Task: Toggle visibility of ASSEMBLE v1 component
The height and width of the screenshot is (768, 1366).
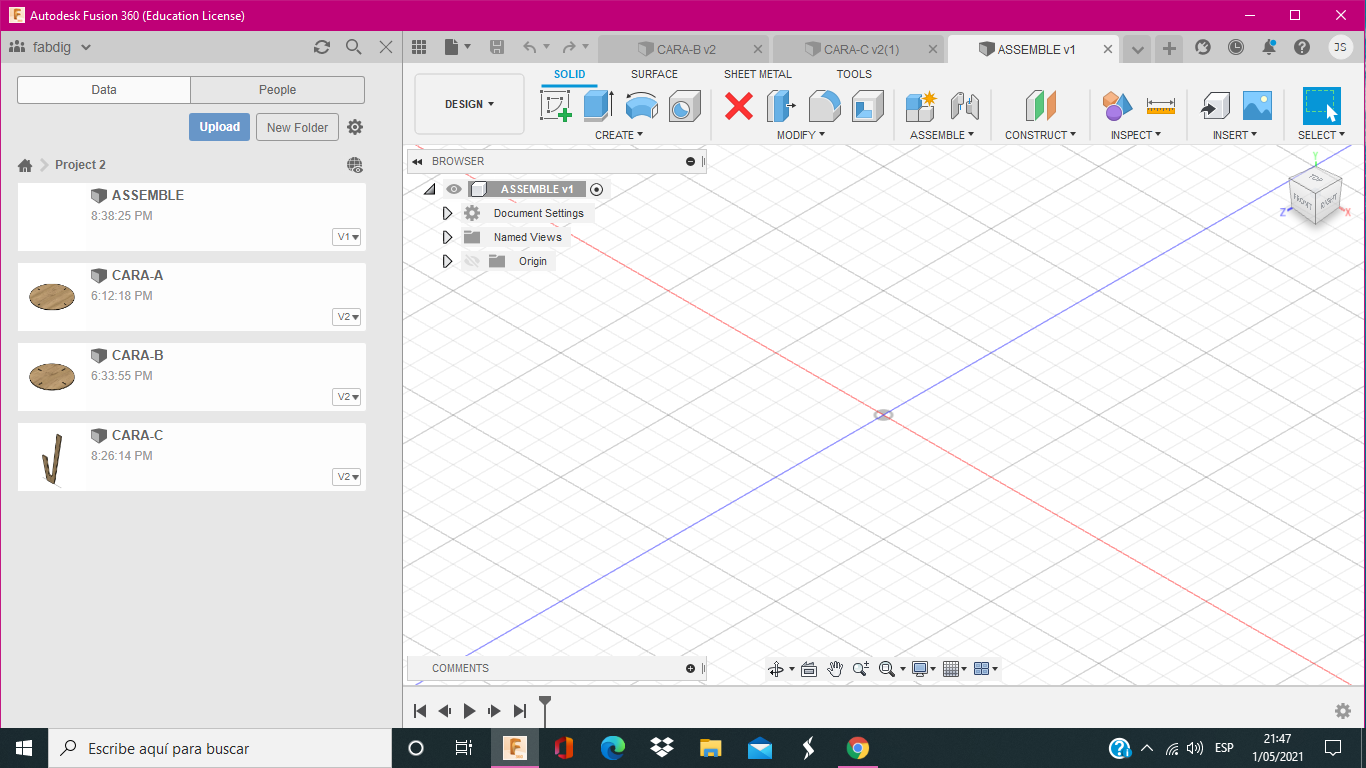Action: click(x=454, y=189)
